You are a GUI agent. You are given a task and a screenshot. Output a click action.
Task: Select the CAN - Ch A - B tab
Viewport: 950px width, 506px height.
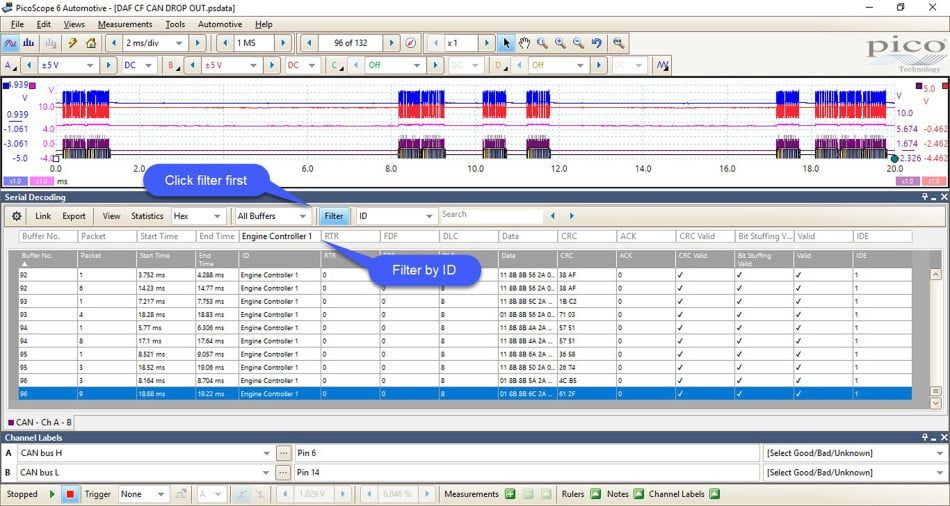click(40, 422)
